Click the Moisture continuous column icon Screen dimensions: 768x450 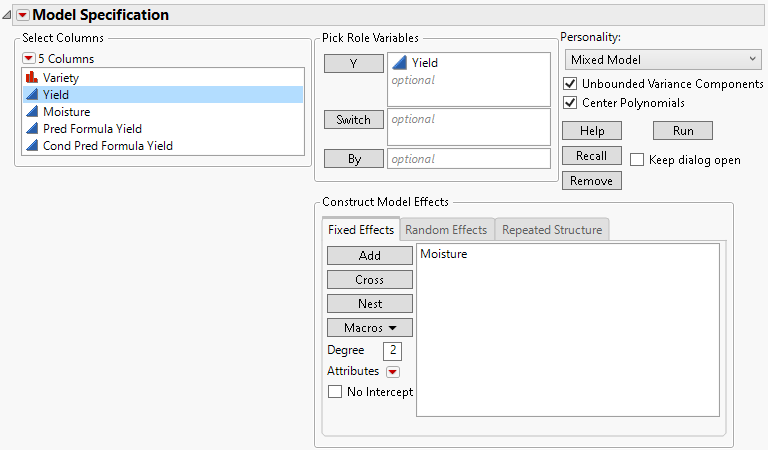[x=32, y=112]
